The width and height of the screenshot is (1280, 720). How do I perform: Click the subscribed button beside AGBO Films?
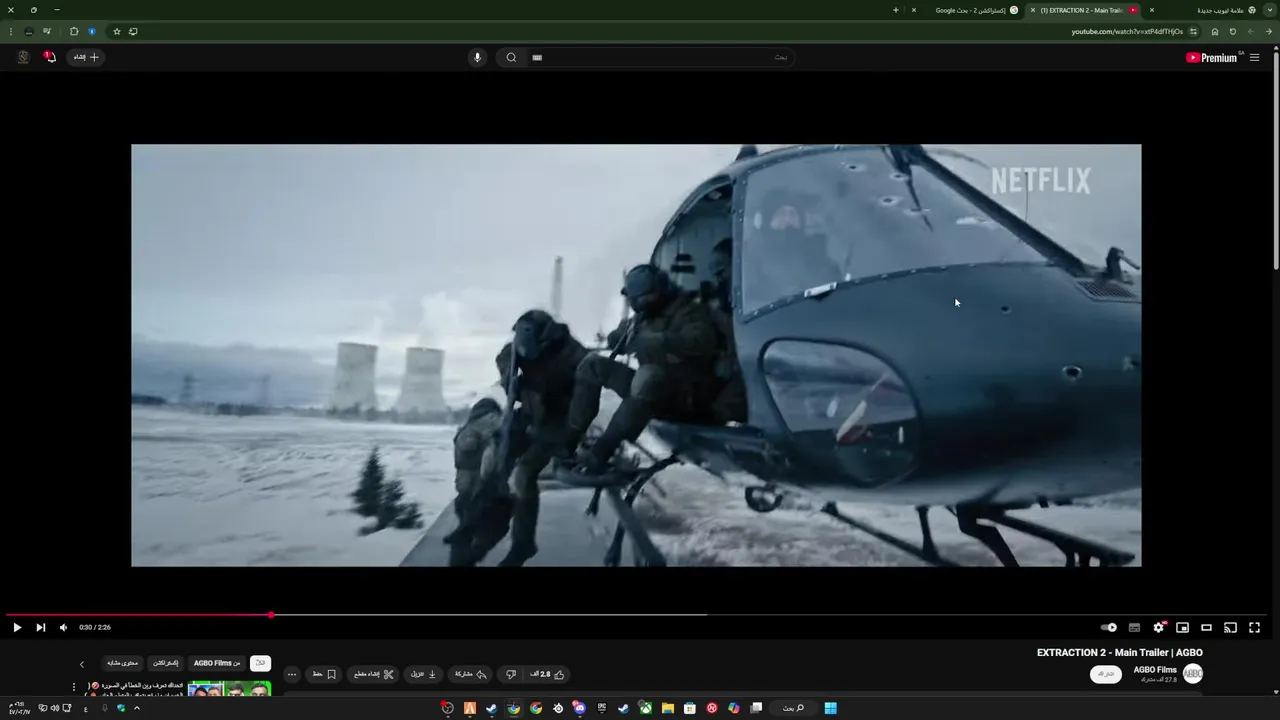(1106, 674)
